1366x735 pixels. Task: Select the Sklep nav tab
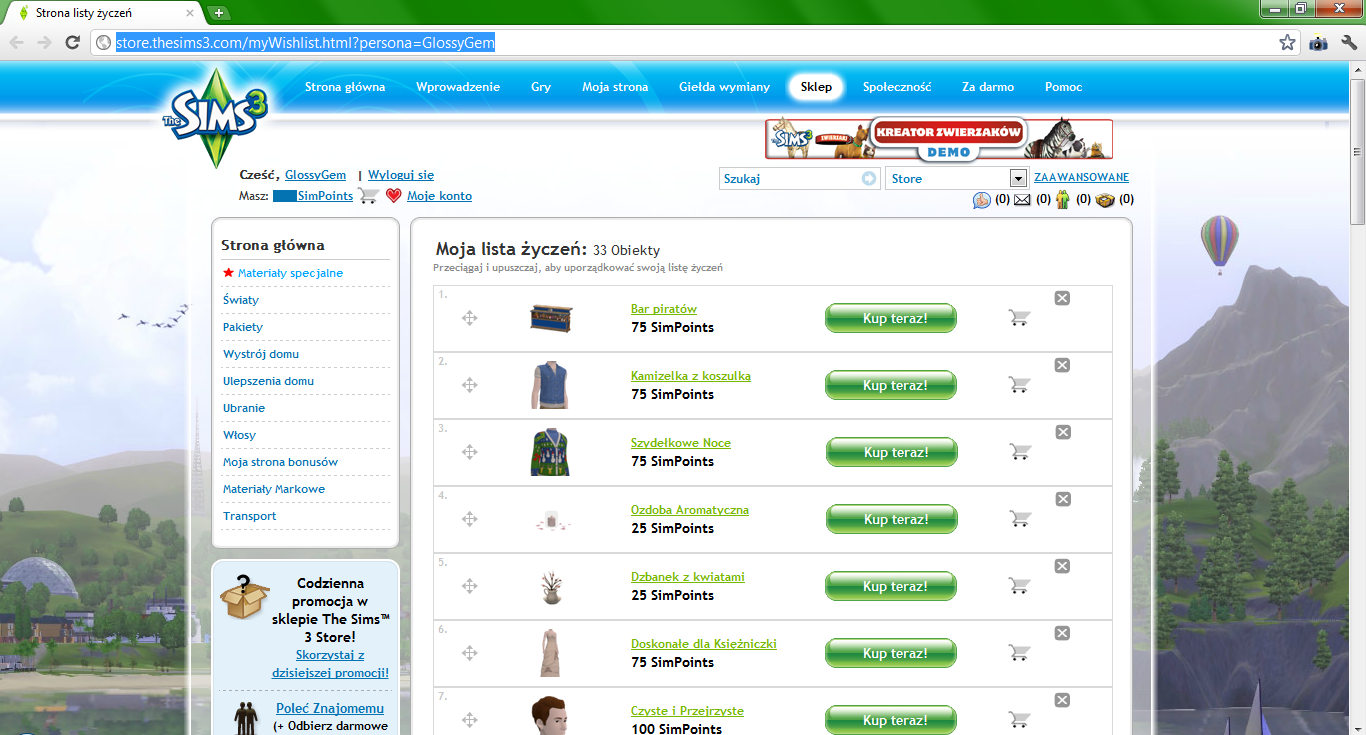[x=816, y=87]
